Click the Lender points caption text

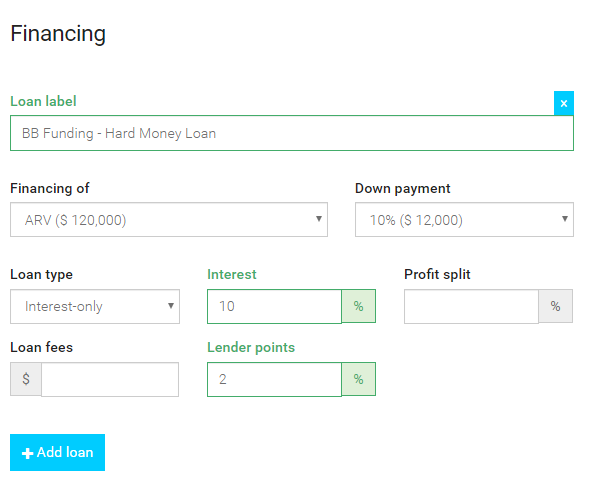[251, 348]
